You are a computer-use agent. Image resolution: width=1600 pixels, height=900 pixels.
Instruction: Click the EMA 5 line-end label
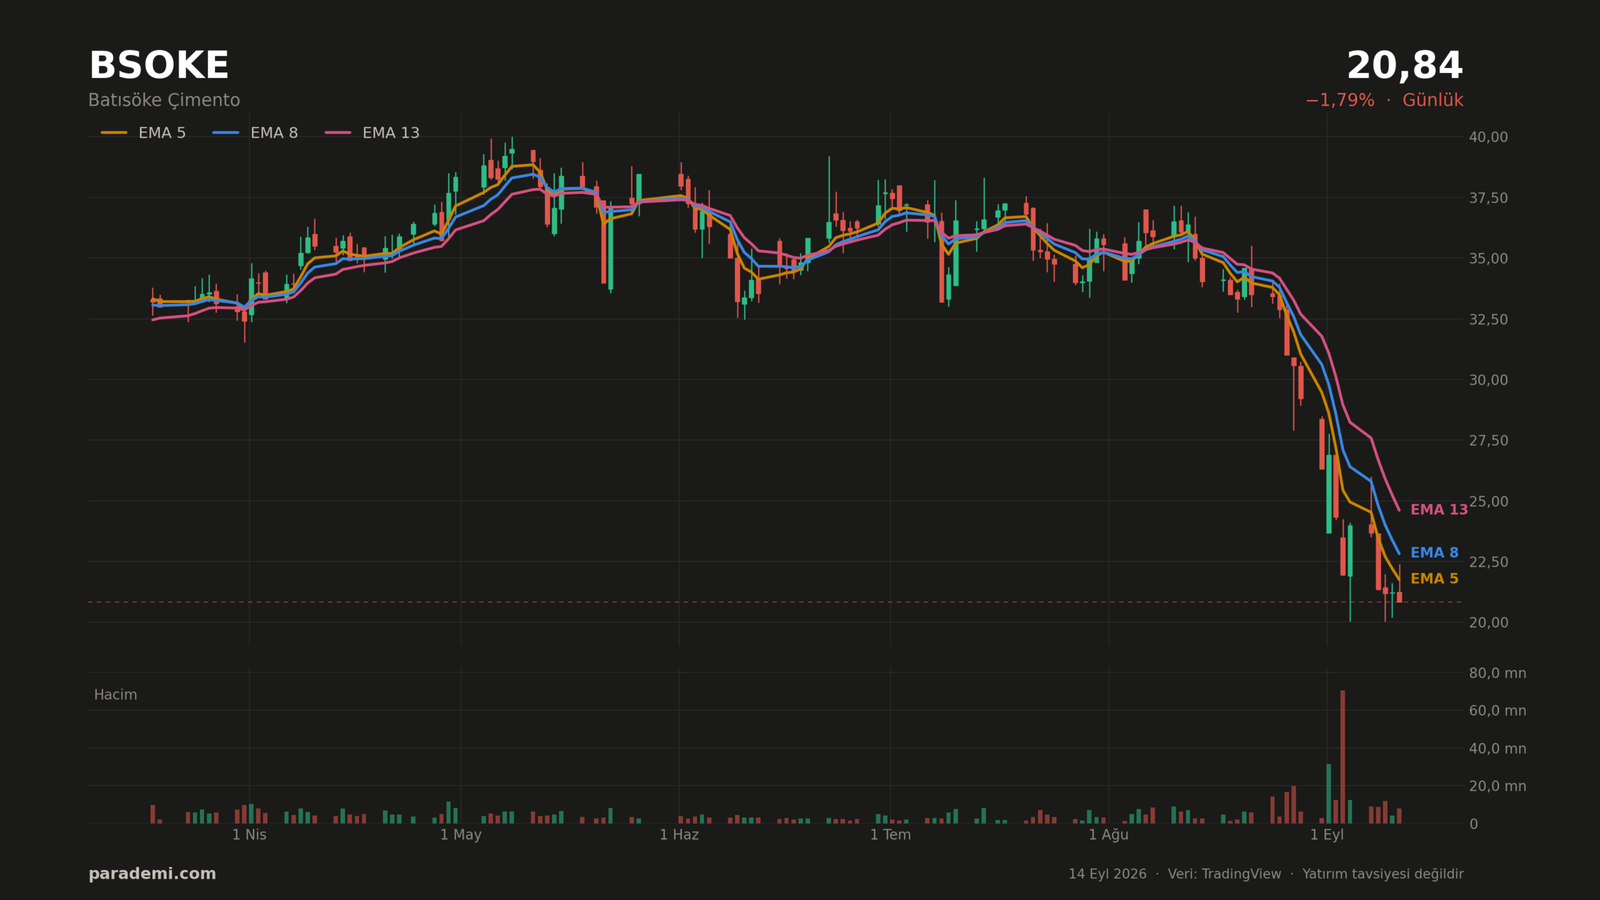1434,579
